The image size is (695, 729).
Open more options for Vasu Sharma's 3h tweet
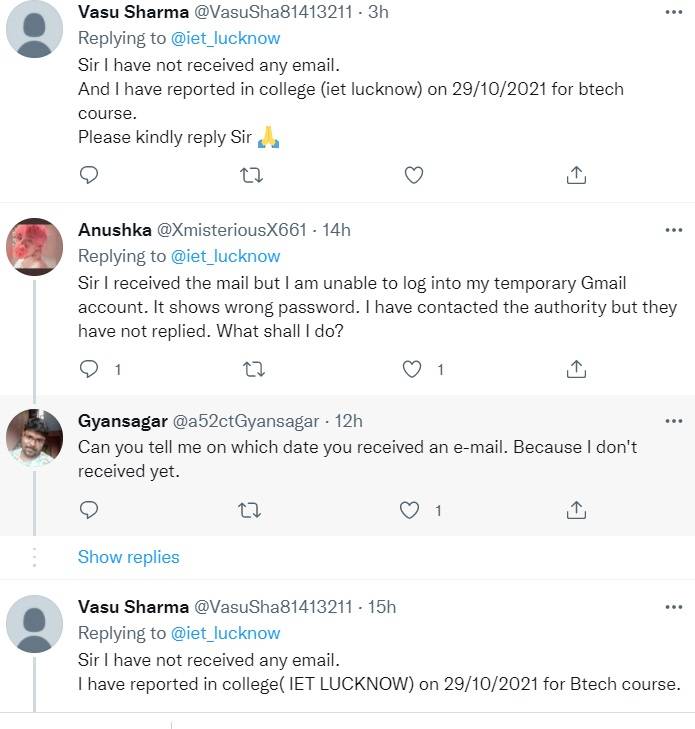tap(673, 13)
